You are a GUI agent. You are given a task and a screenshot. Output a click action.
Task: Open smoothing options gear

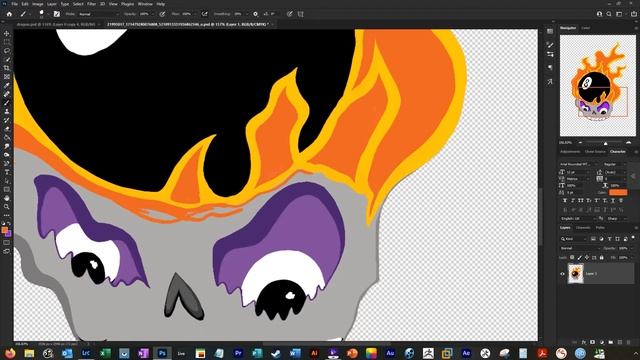coord(256,14)
